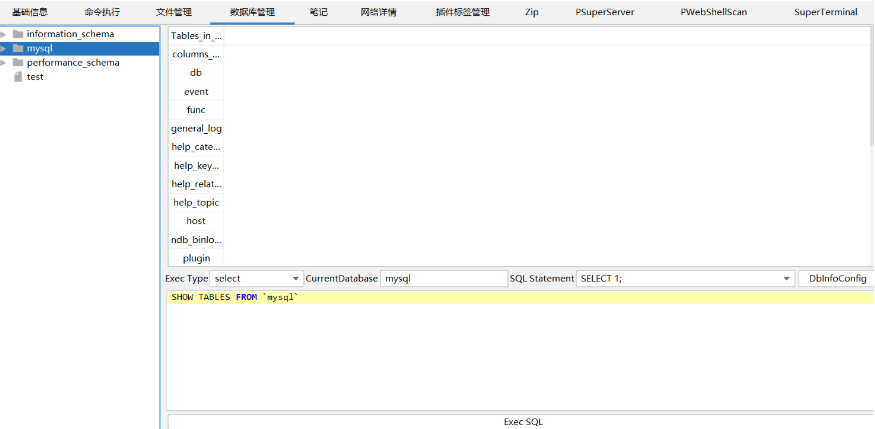Screen dimensions: 875x429
Task: Click the mysql database folder icon
Action: point(18,48)
